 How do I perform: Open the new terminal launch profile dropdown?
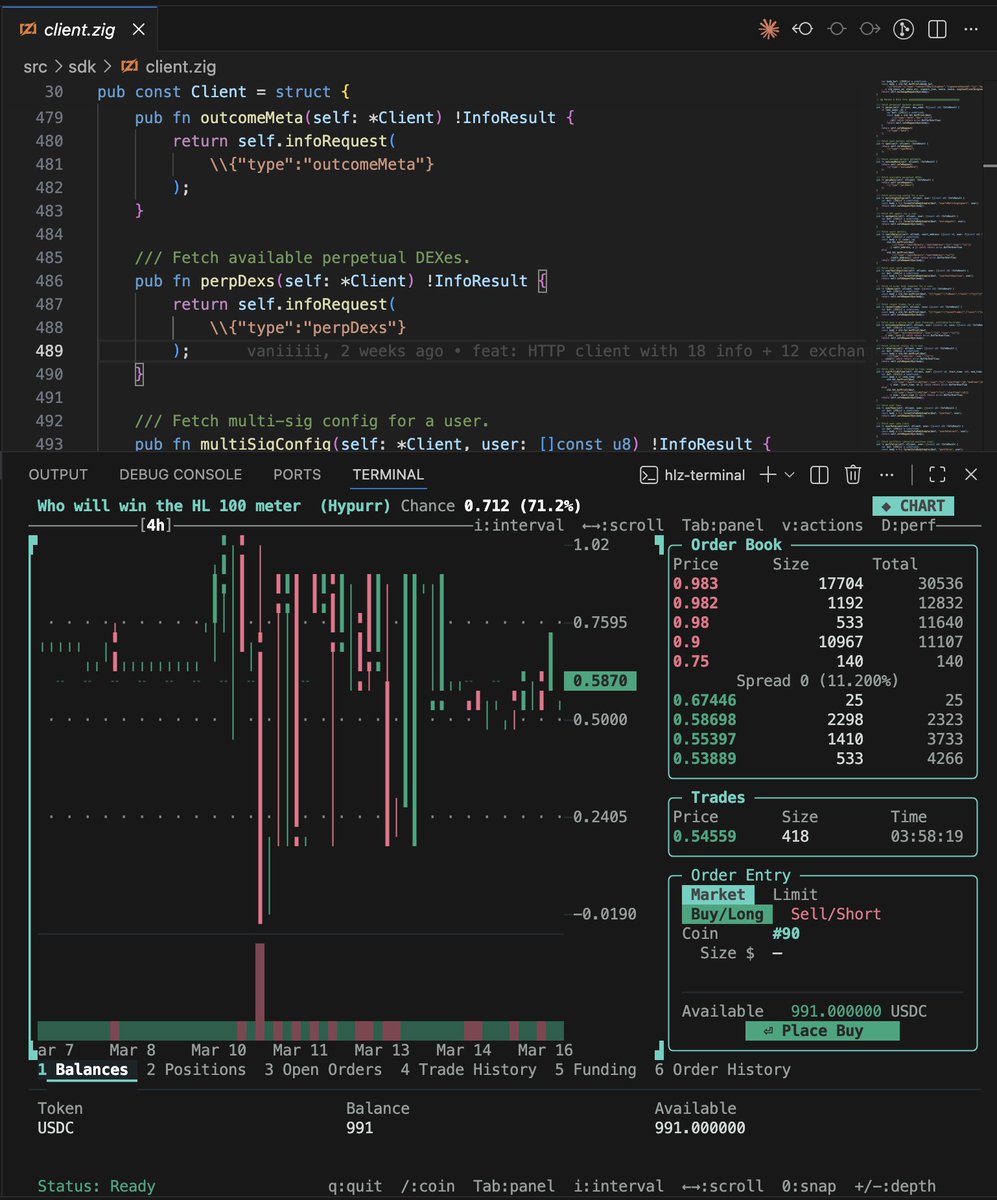coord(790,475)
